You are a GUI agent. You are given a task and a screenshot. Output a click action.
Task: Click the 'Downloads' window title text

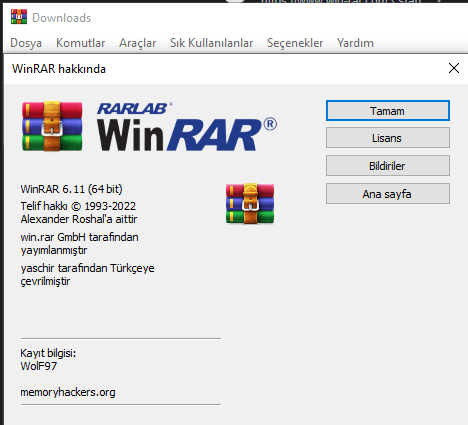point(61,18)
